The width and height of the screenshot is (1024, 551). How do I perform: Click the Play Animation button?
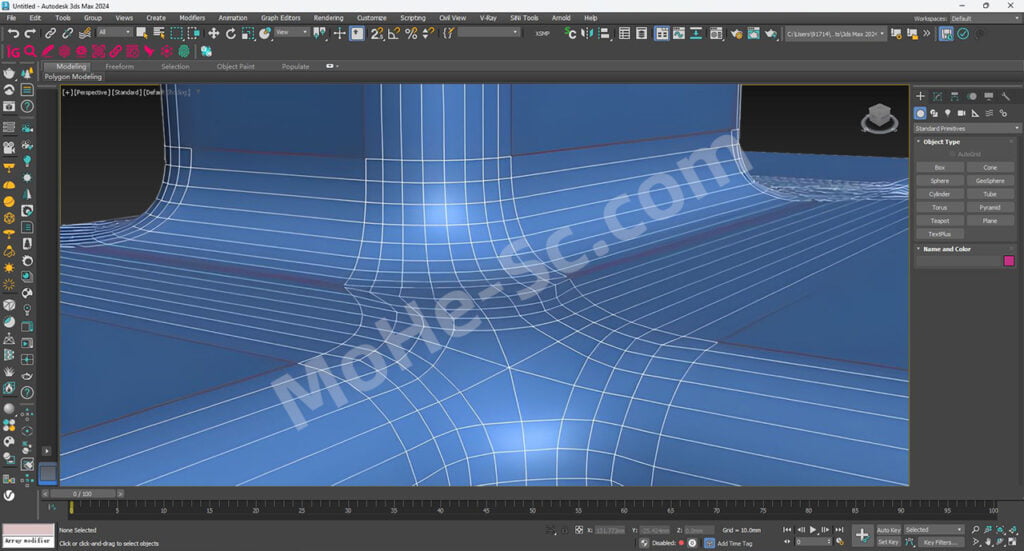(812, 529)
